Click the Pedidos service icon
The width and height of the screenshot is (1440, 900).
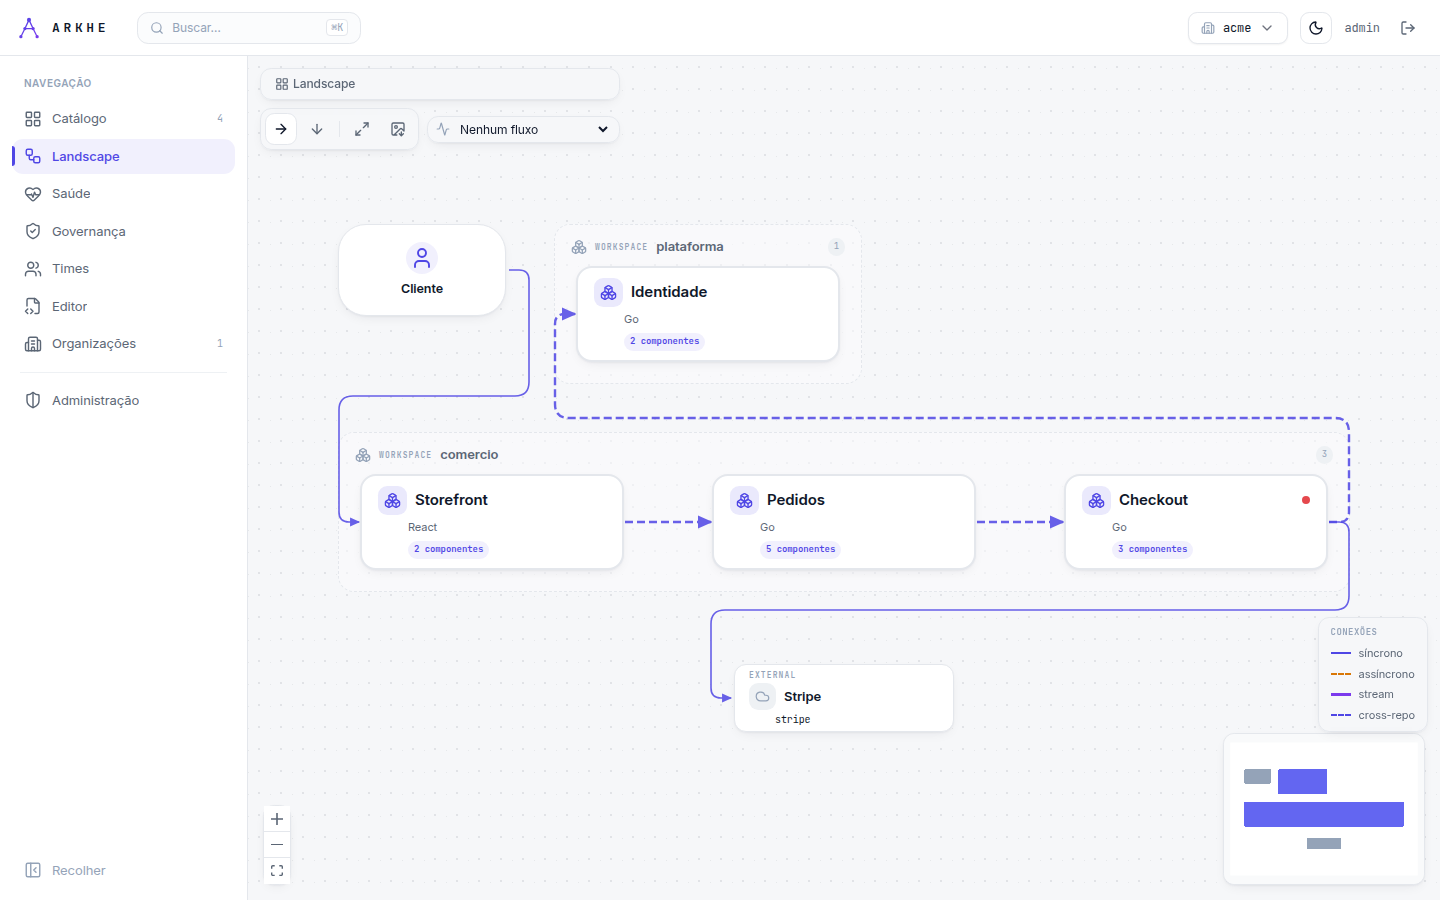tap(745, 500)
